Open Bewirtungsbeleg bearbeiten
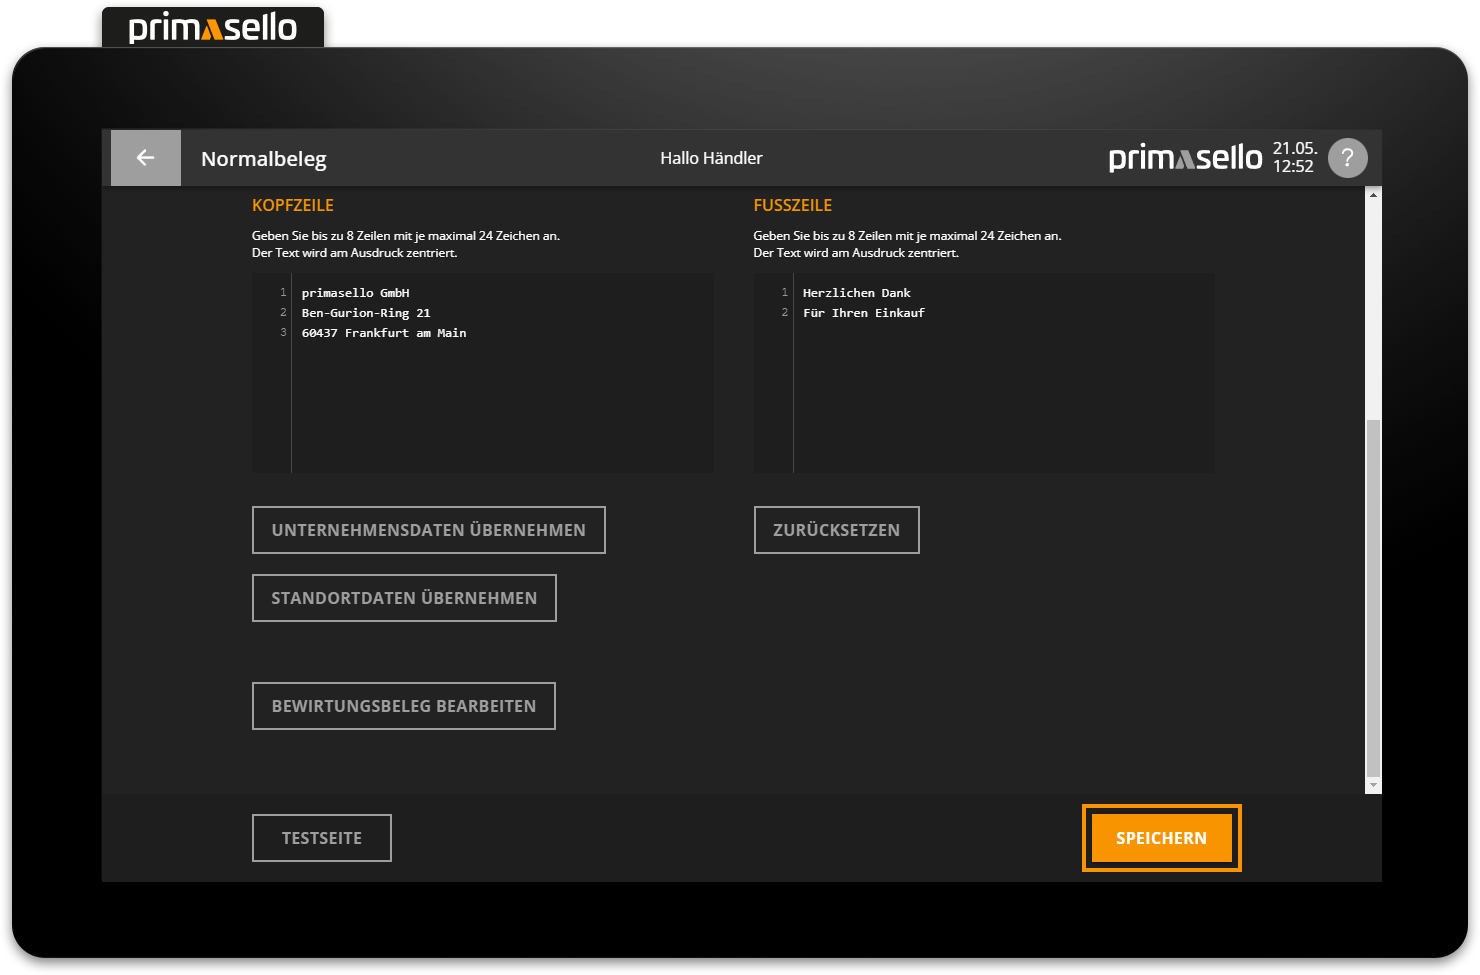Viewport: 1480px width, 975px height. 403,706
